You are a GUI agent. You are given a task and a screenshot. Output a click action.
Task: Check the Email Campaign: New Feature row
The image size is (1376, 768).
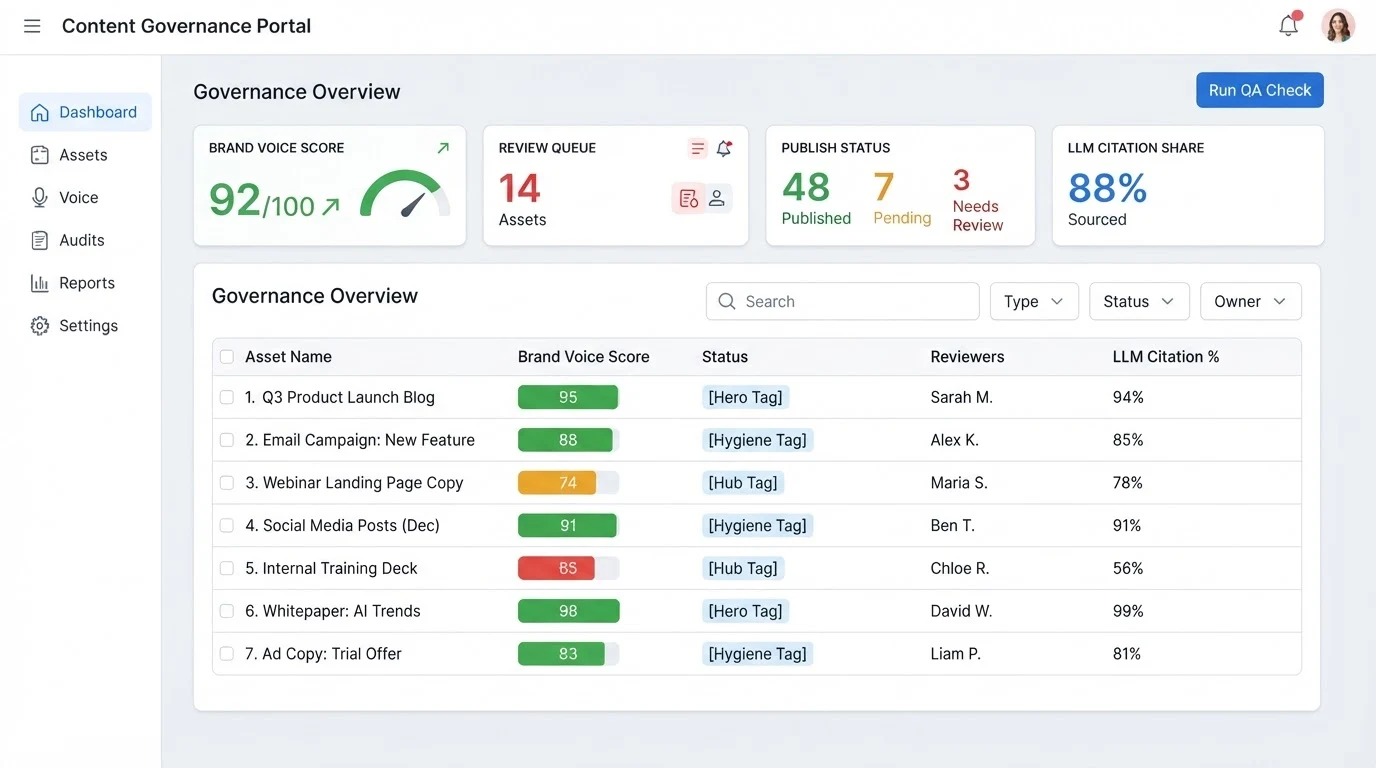tap(227, 440)
